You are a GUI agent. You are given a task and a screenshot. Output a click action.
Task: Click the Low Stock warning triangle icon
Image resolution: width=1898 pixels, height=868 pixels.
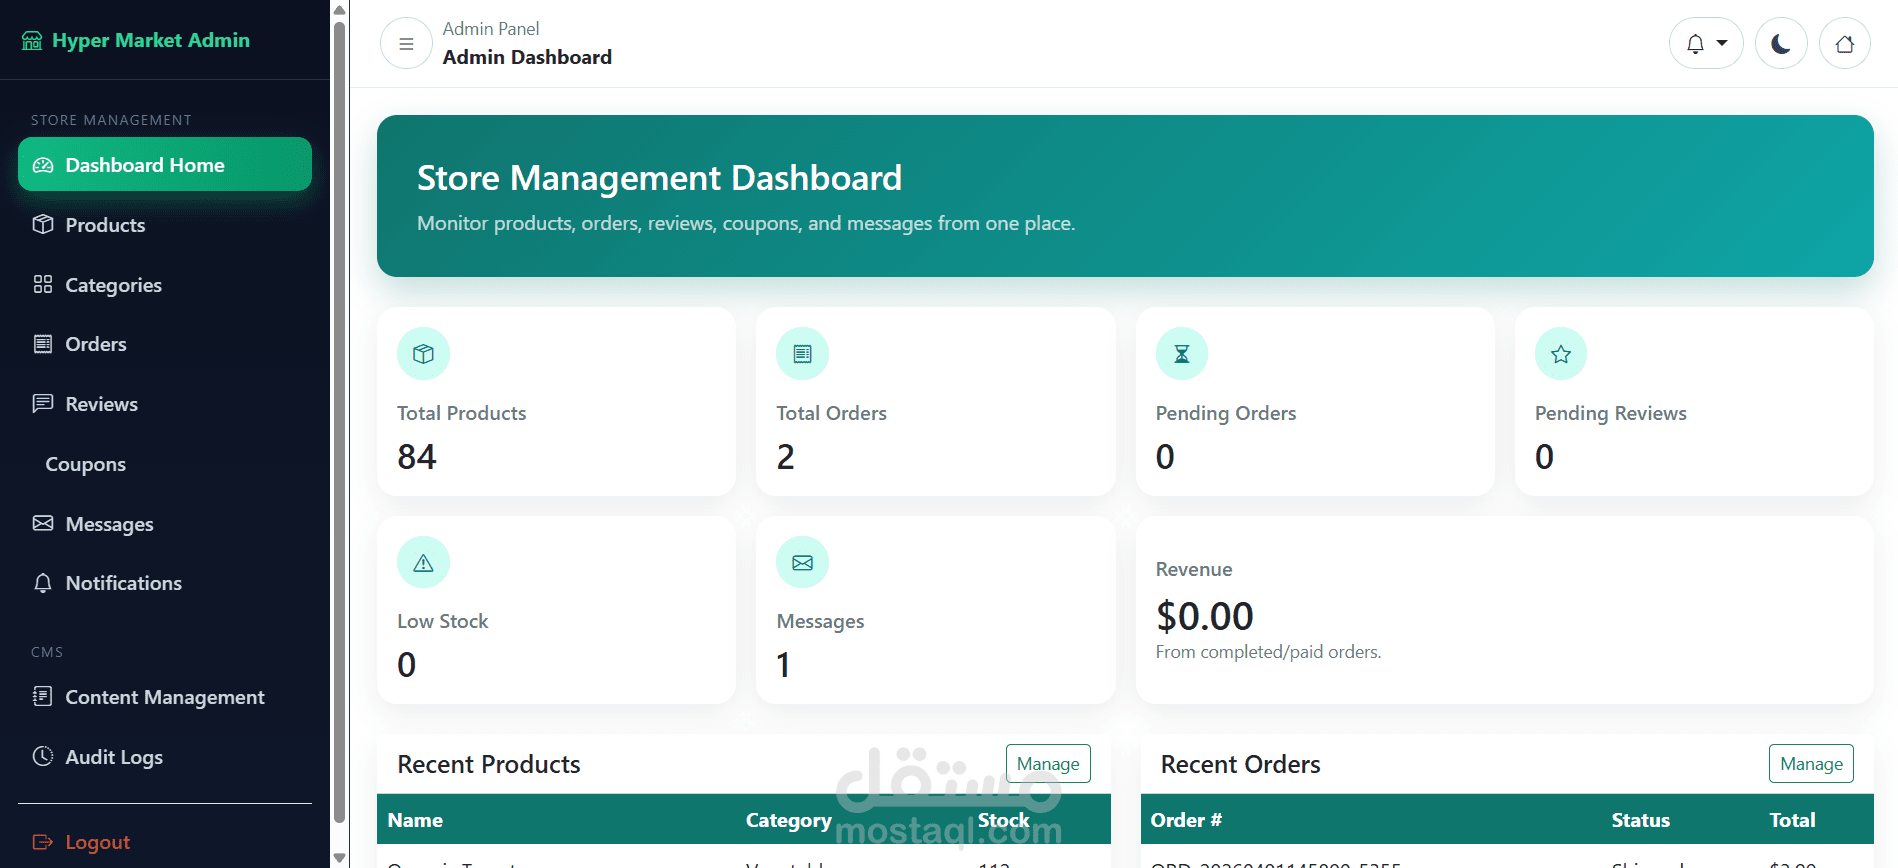[x=423, y=563]
